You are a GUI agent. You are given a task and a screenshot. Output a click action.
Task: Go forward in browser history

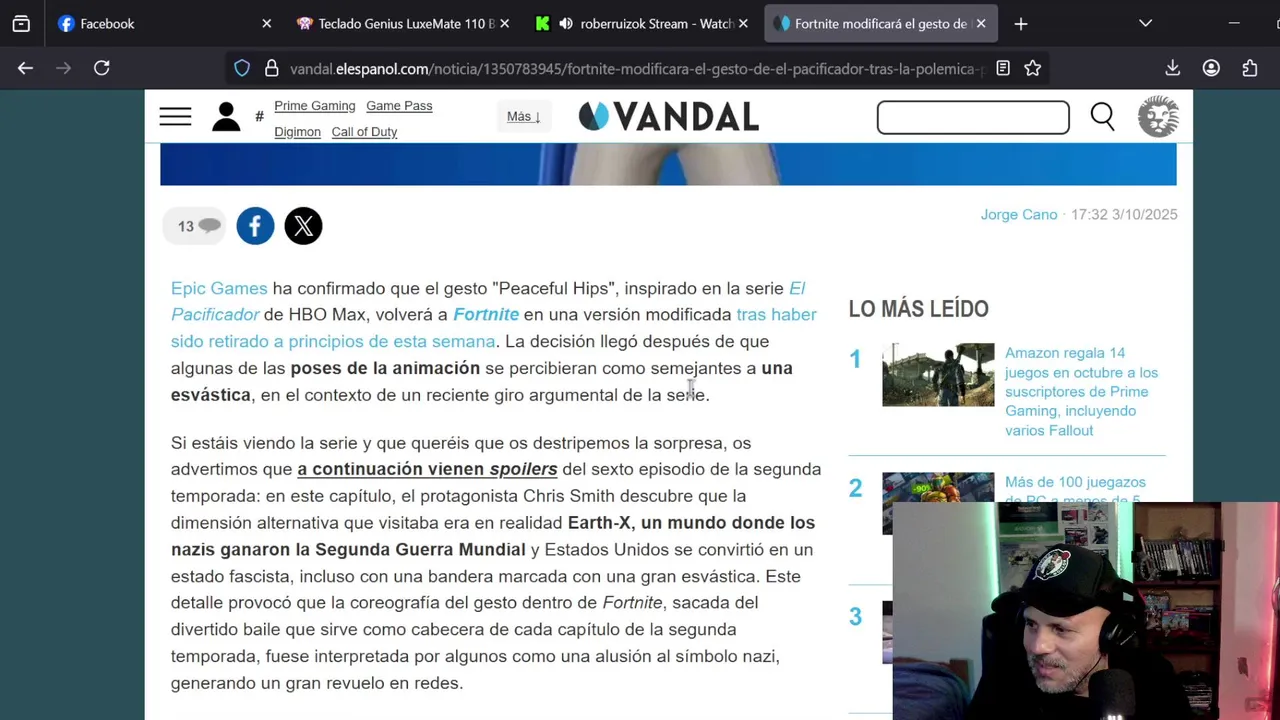tap(63, 68)
